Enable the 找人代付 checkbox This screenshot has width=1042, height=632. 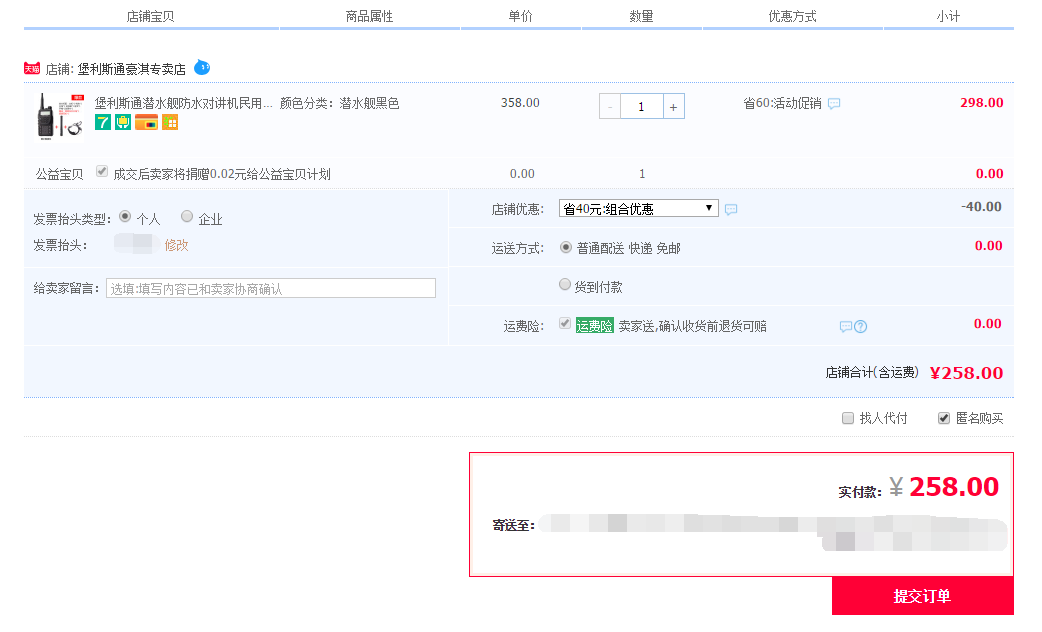coord(848,418)
